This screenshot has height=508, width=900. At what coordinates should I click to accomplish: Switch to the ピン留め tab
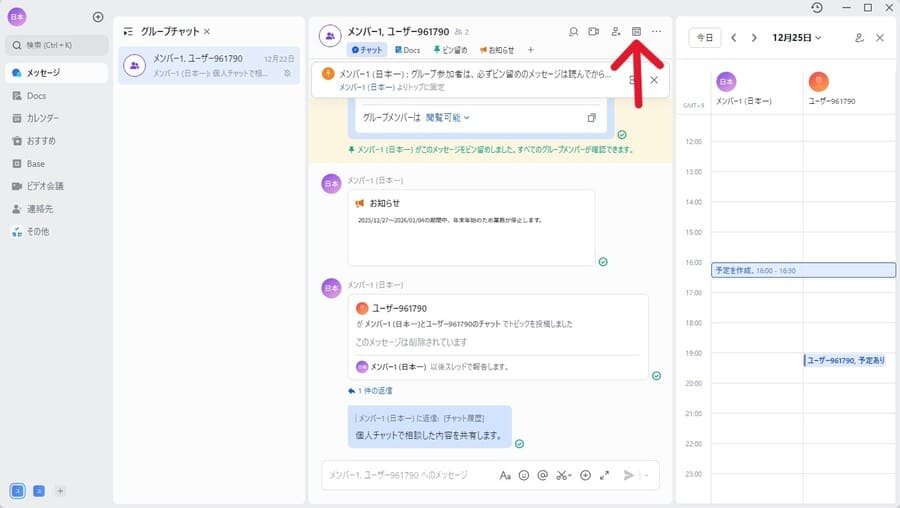450,50
